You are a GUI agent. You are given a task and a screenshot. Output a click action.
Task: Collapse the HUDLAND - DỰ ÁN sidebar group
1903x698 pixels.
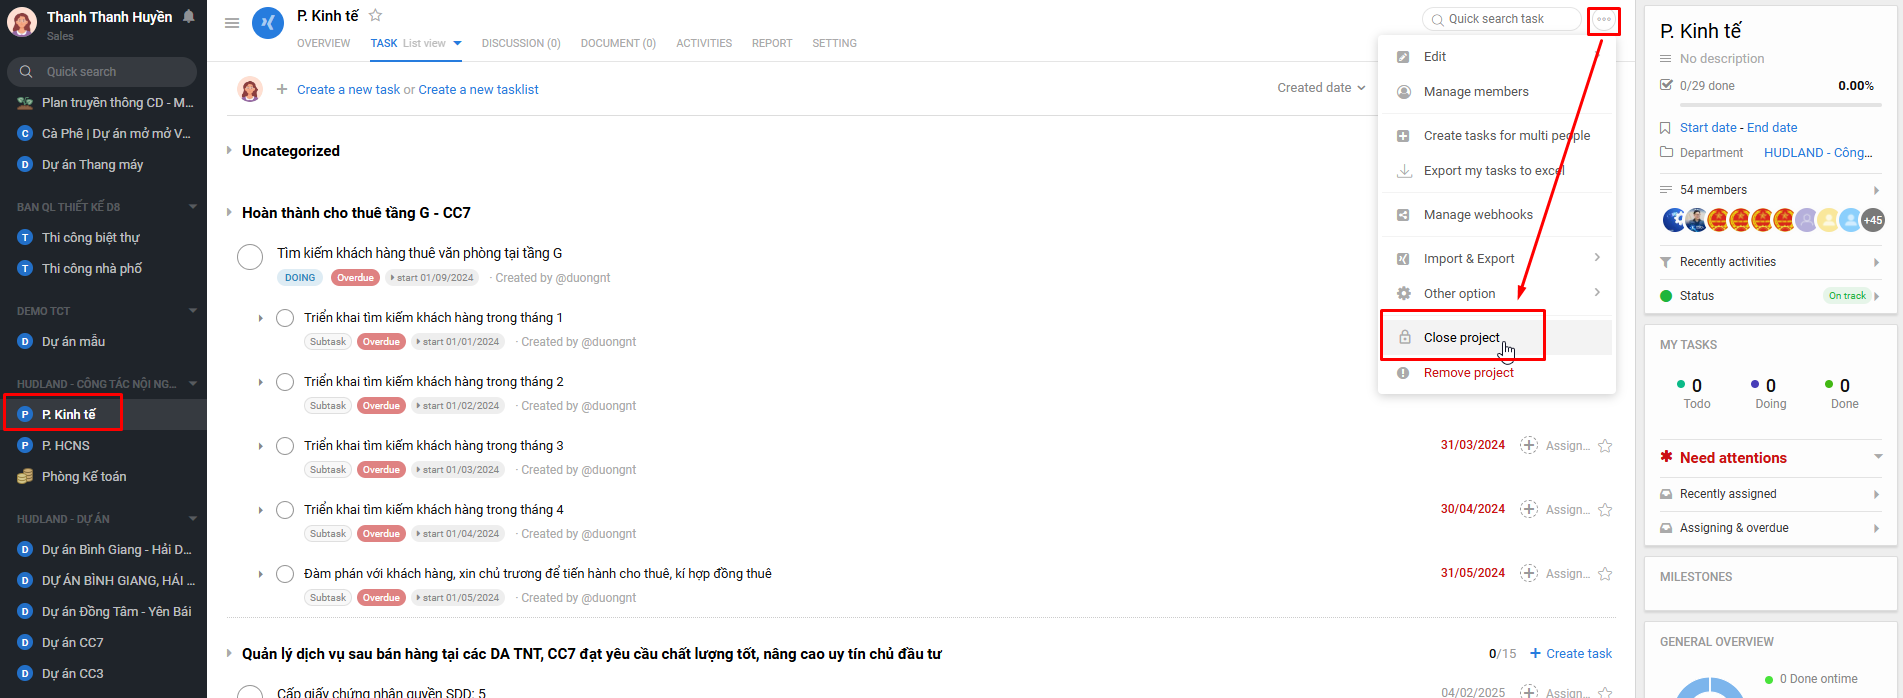tap(193, 519)
